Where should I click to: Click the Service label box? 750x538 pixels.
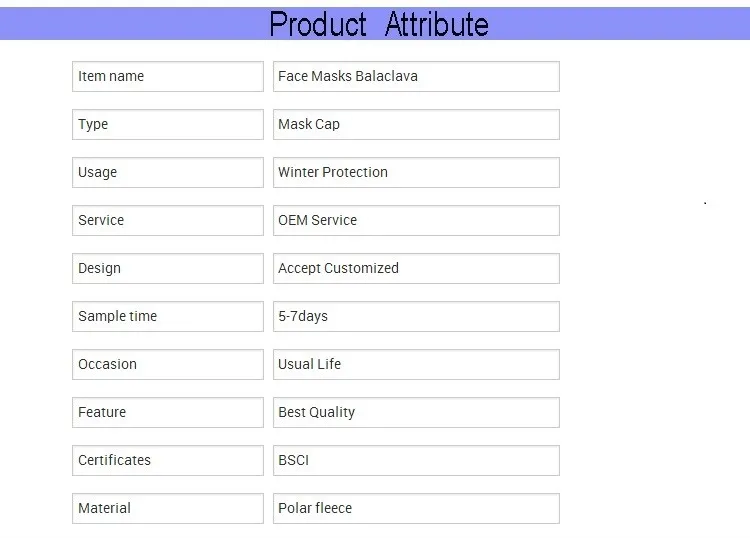point(167,221)
